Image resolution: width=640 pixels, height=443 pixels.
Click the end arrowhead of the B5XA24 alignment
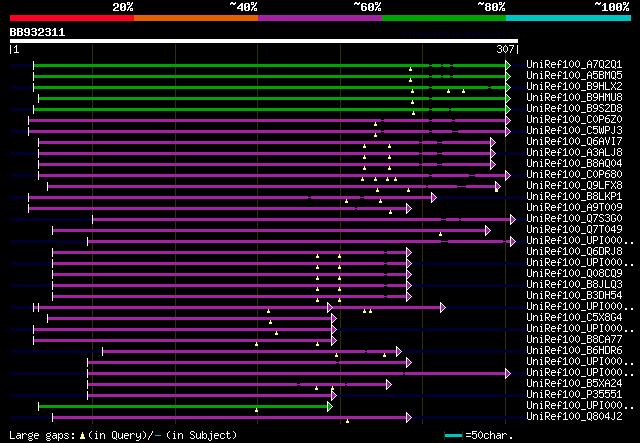389,385
